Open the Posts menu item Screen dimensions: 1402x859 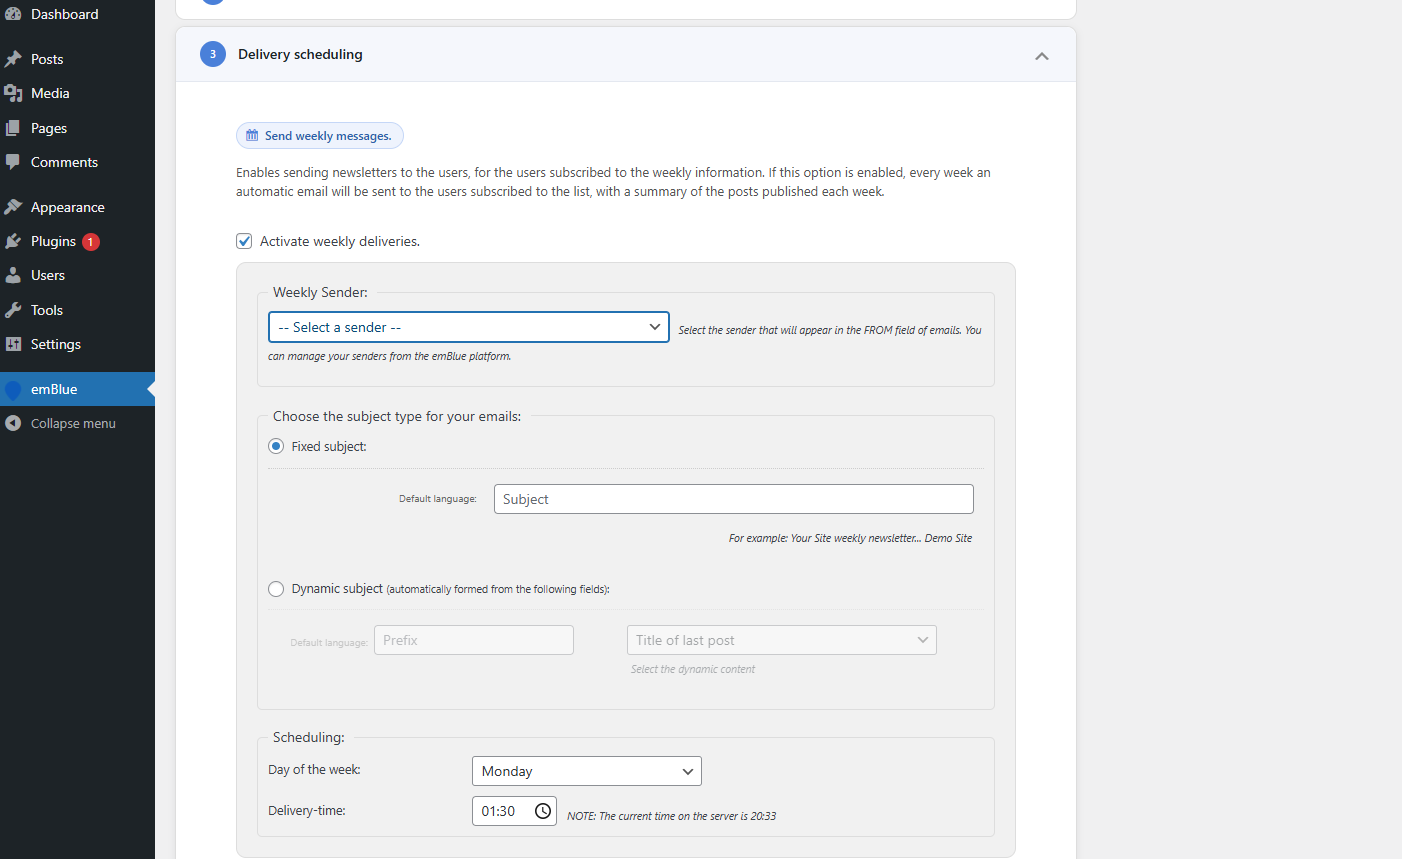[x=77, y=59]
